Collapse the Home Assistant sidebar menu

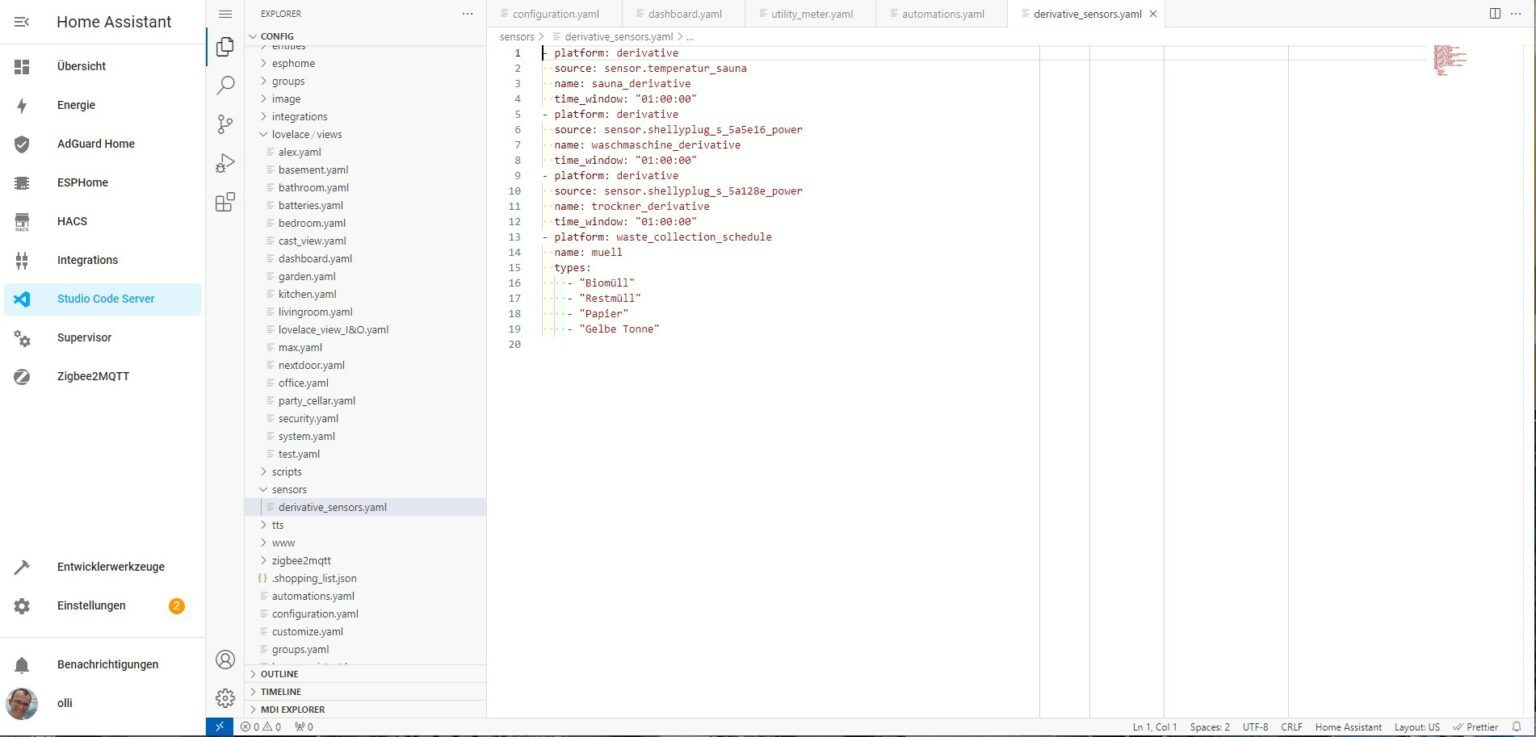pyautogui.click(x=21, y=21)
